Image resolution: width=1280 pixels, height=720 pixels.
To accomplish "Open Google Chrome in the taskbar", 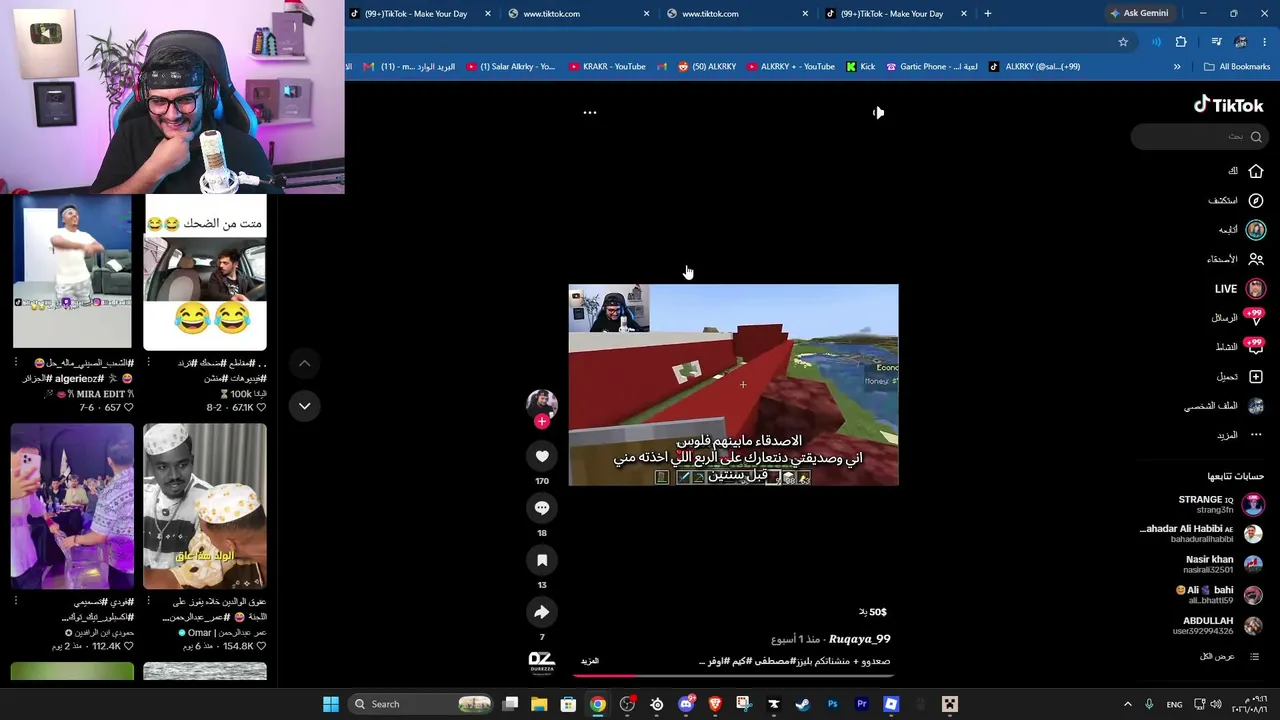I will 598,704.
